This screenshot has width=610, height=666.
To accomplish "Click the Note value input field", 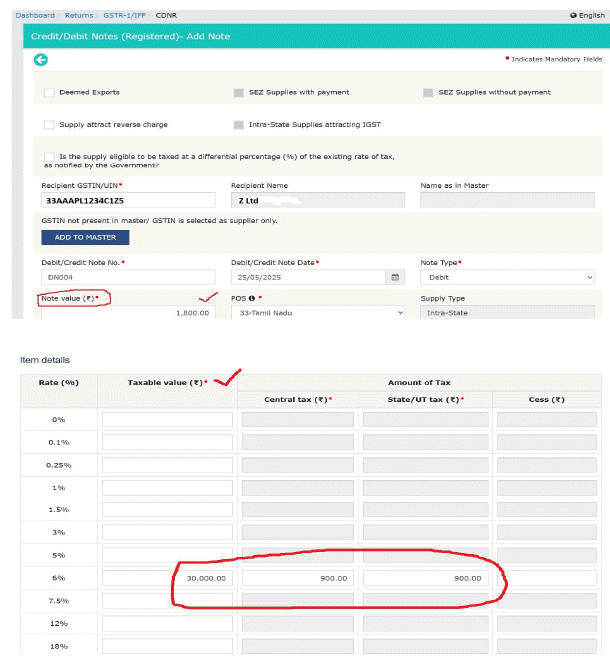I will pos(128,313).
